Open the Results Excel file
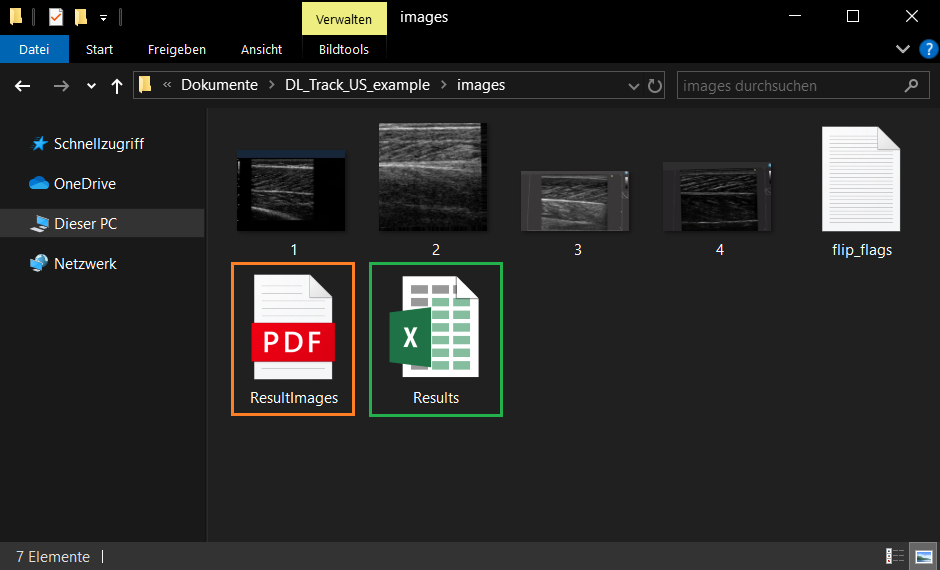This screenshot has height=570, width=940. 435,338
